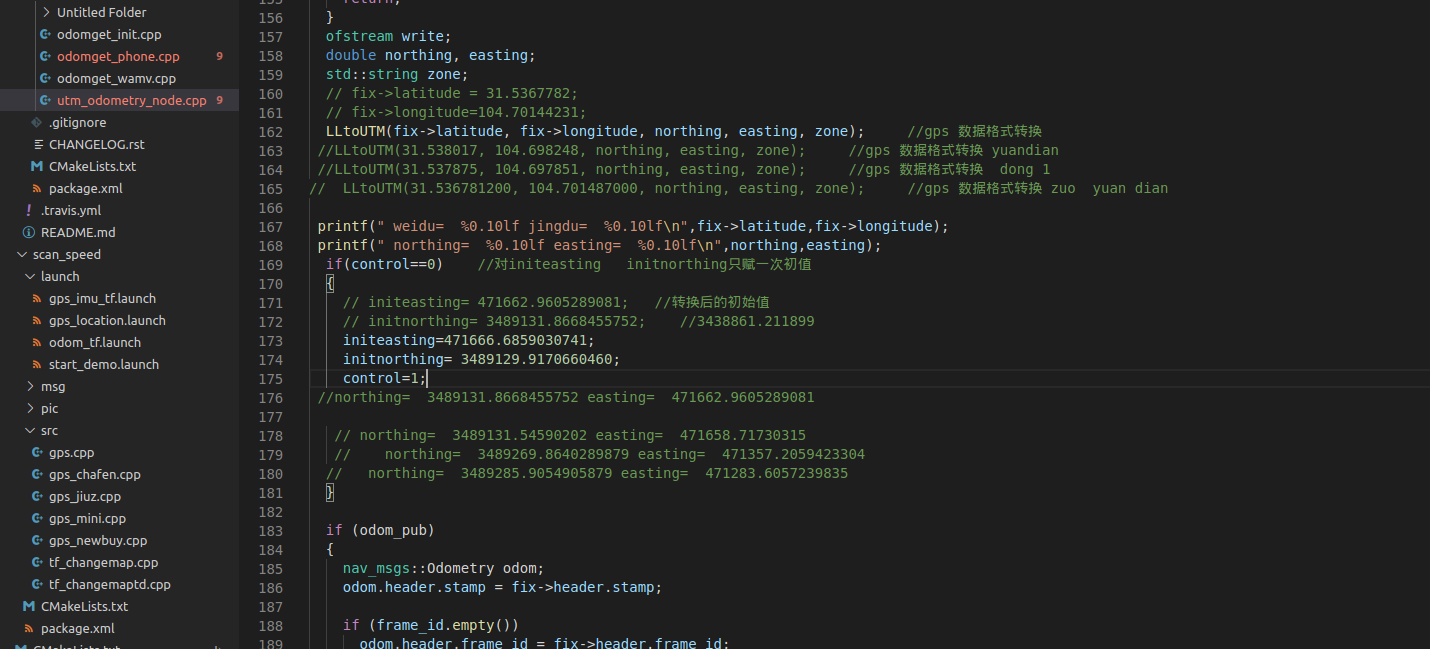The image size is (1430, 649).
Task: Open package.xml below tf_changemaptd.cpp
Action: (77, 628)
